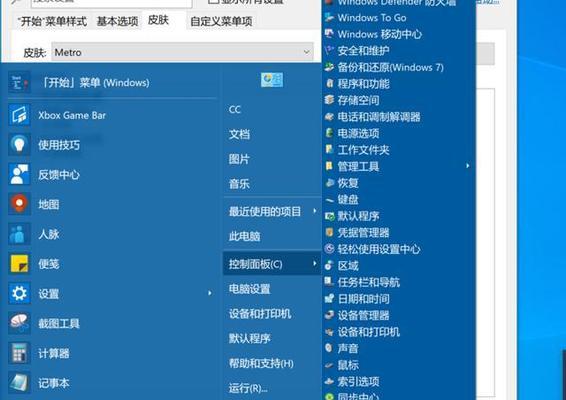This screenshot has width=566, height=400.
Task: Select 凭据管理器 in control panel list
Action: pos(363,232)
